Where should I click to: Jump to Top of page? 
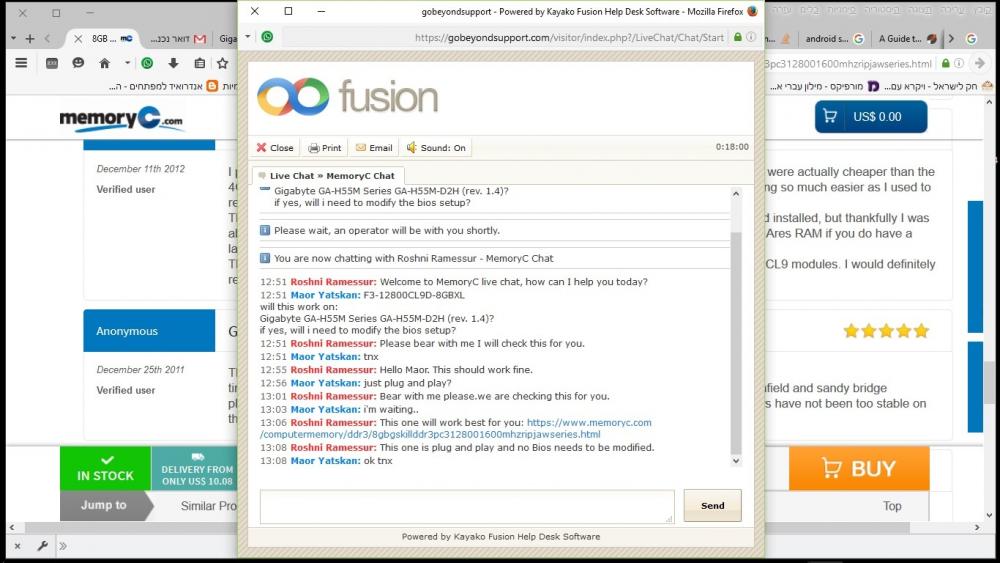[x=892, y=506]
